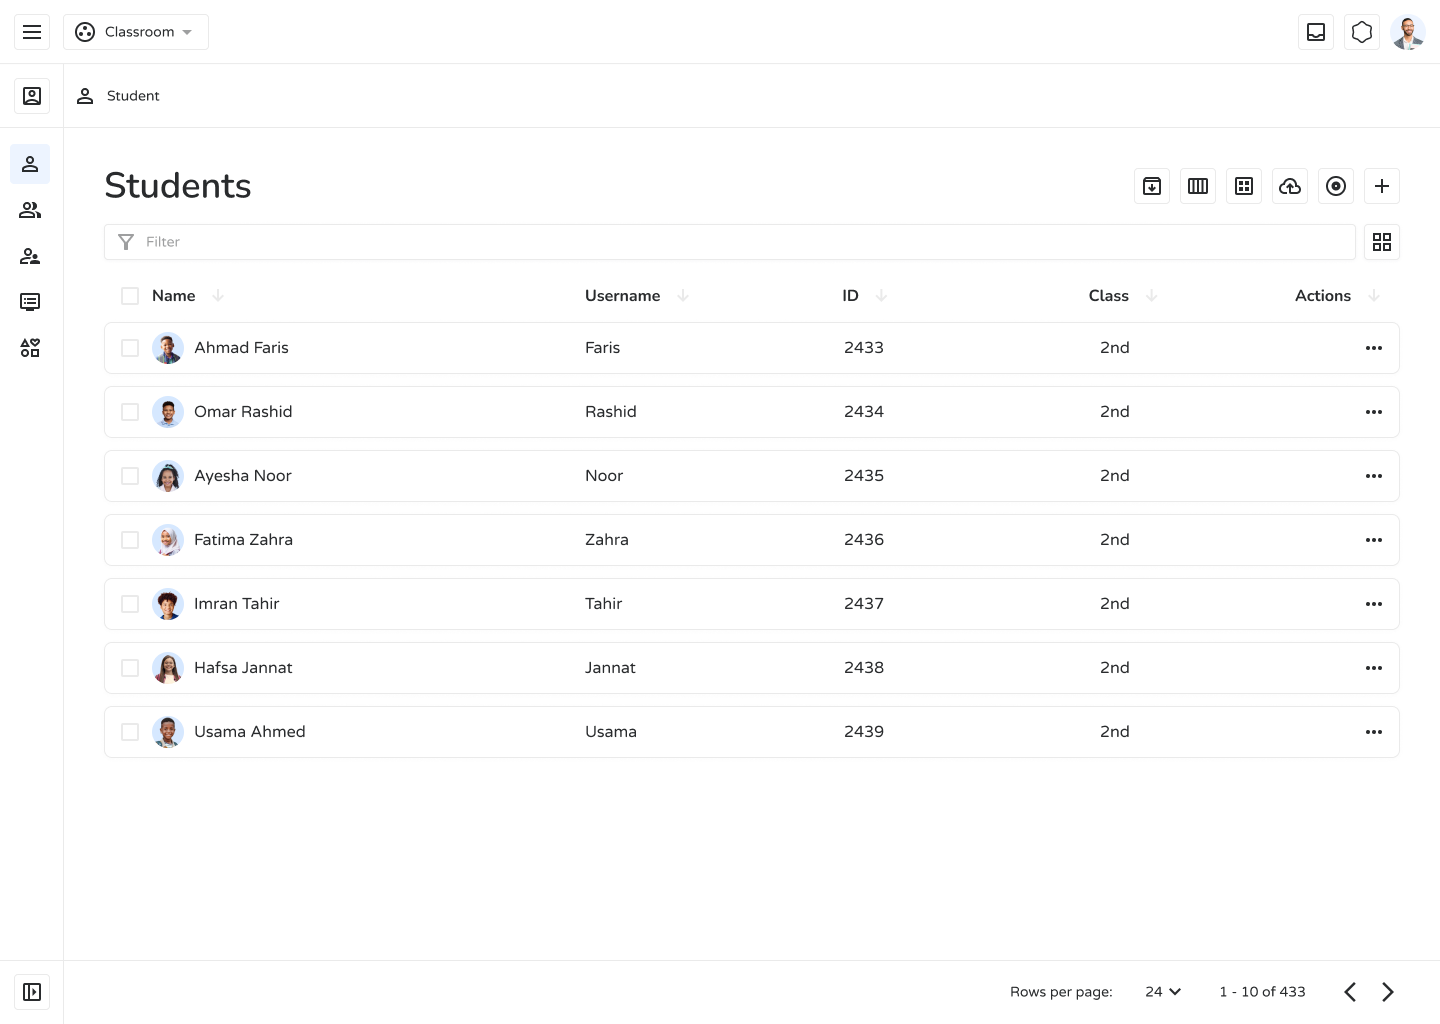Open the inbox icon in top bar
Viewport: 1440px width, 1024px height.
pyautogui.click(x=1316, y=32)
